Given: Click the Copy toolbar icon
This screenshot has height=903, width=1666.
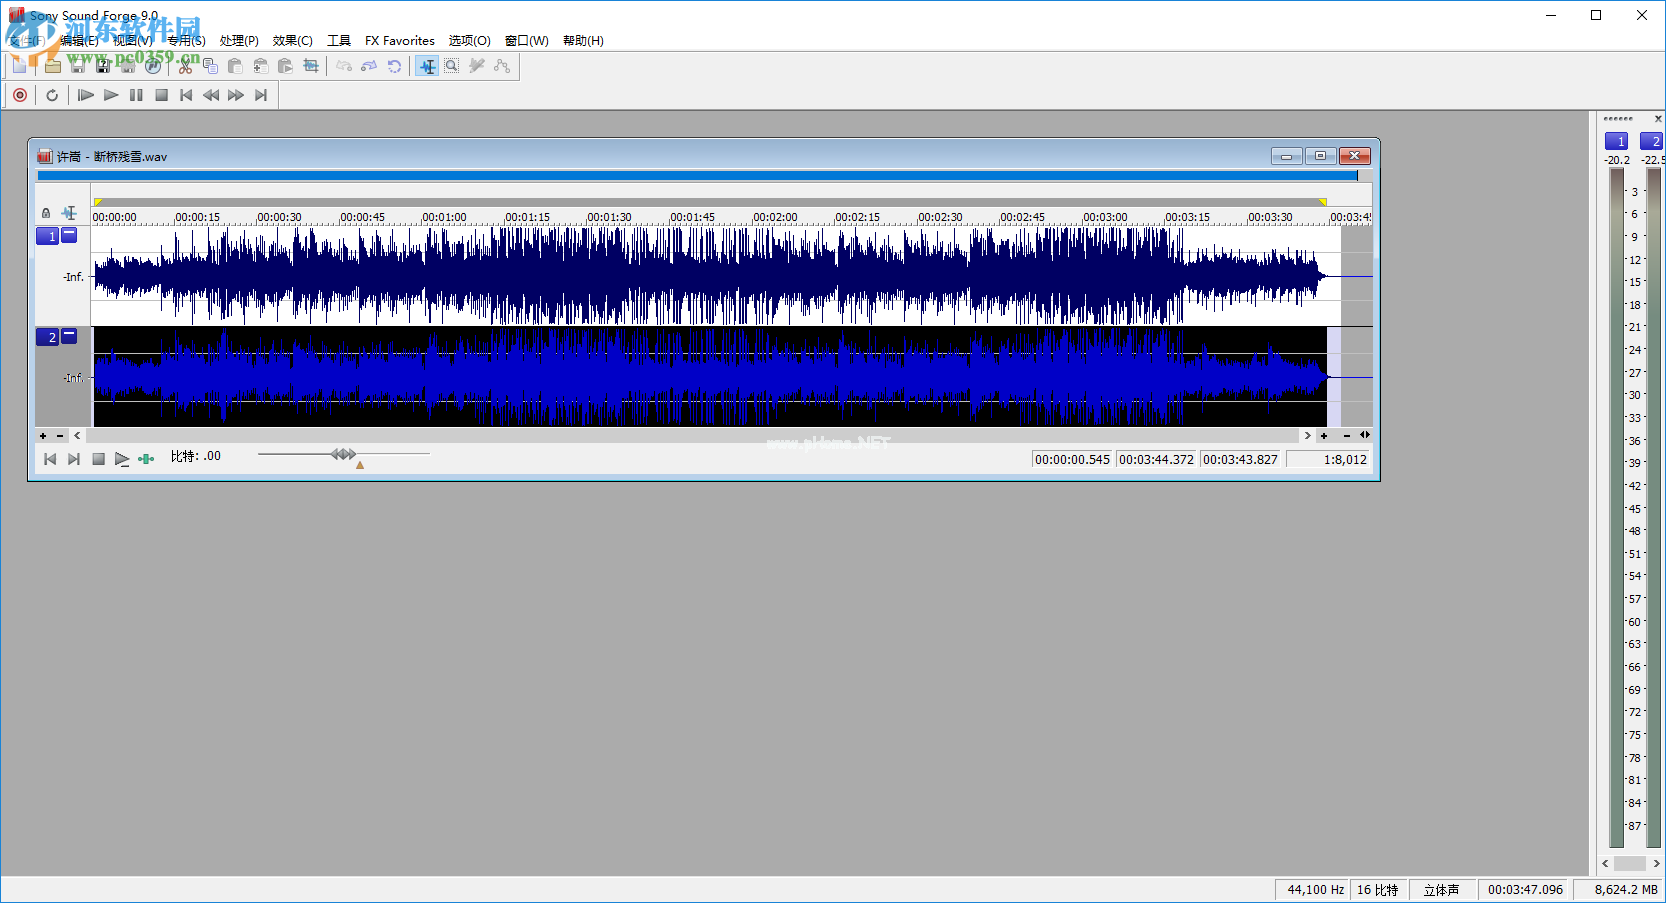Looking at the screenshot, I should point(210,66).
